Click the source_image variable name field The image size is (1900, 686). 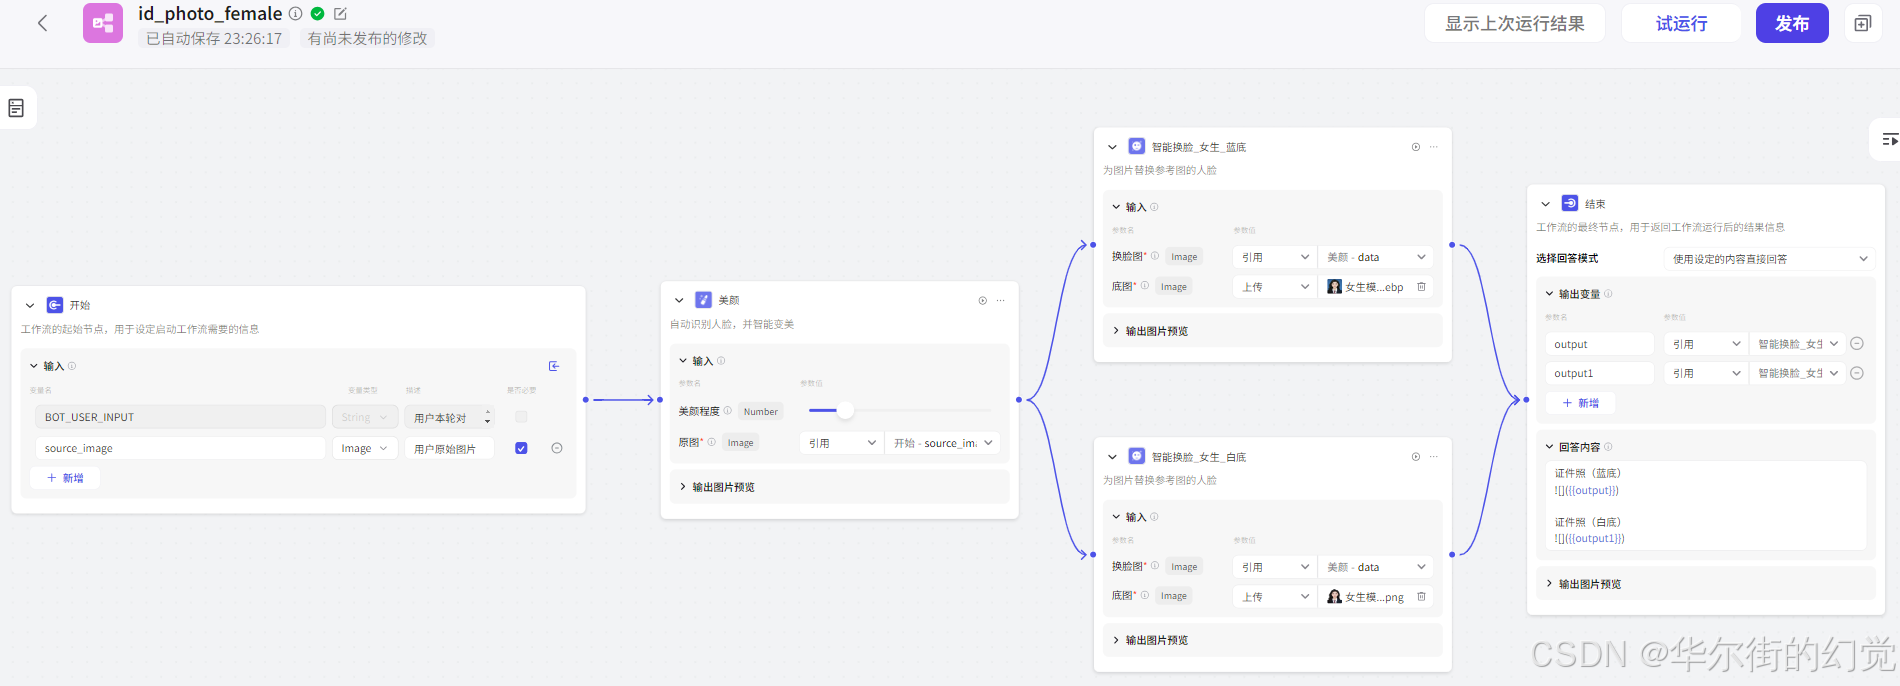(180, 448)
